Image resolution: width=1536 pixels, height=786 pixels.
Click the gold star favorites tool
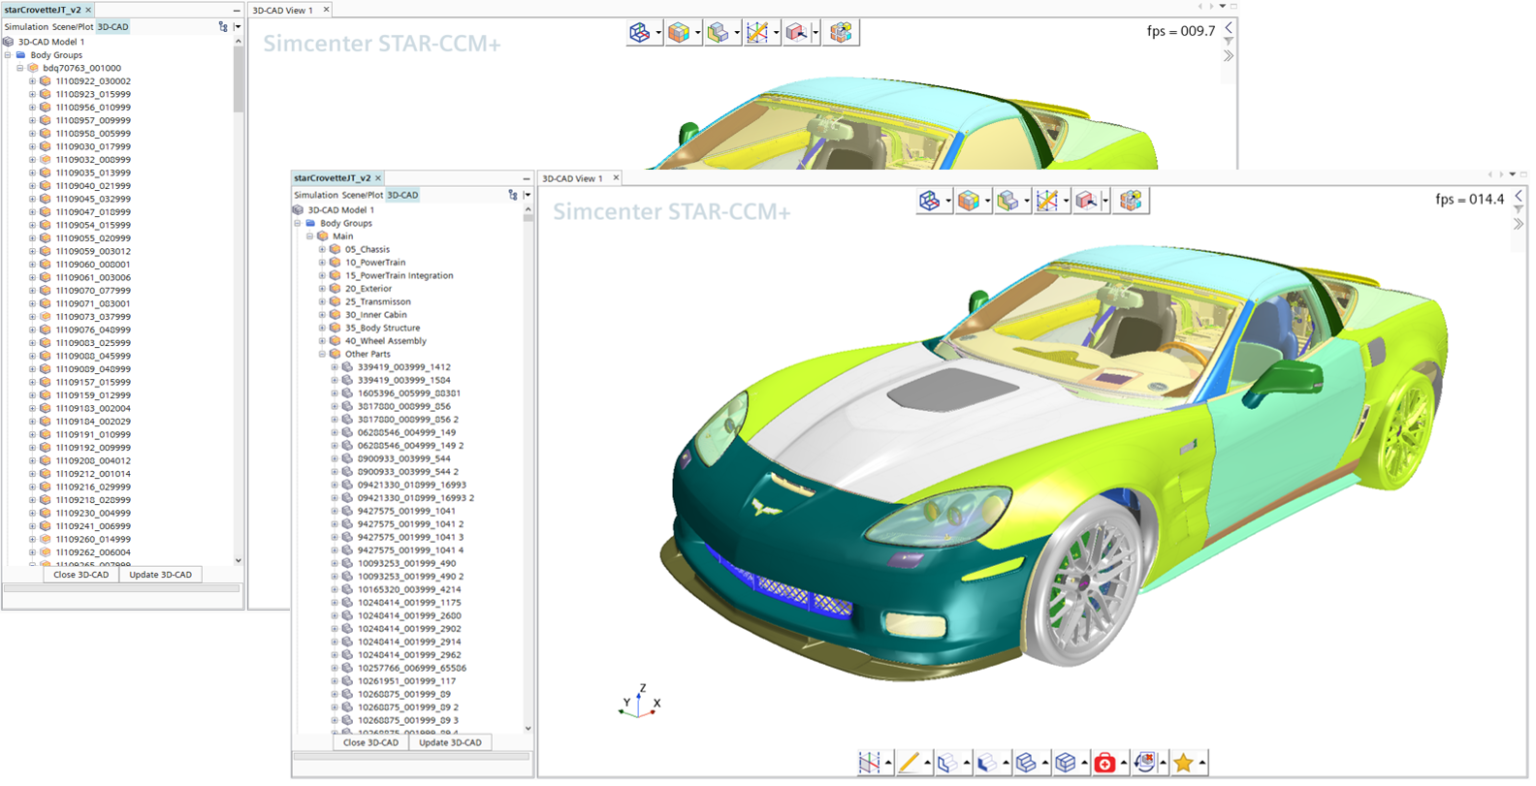(1186, 761)
